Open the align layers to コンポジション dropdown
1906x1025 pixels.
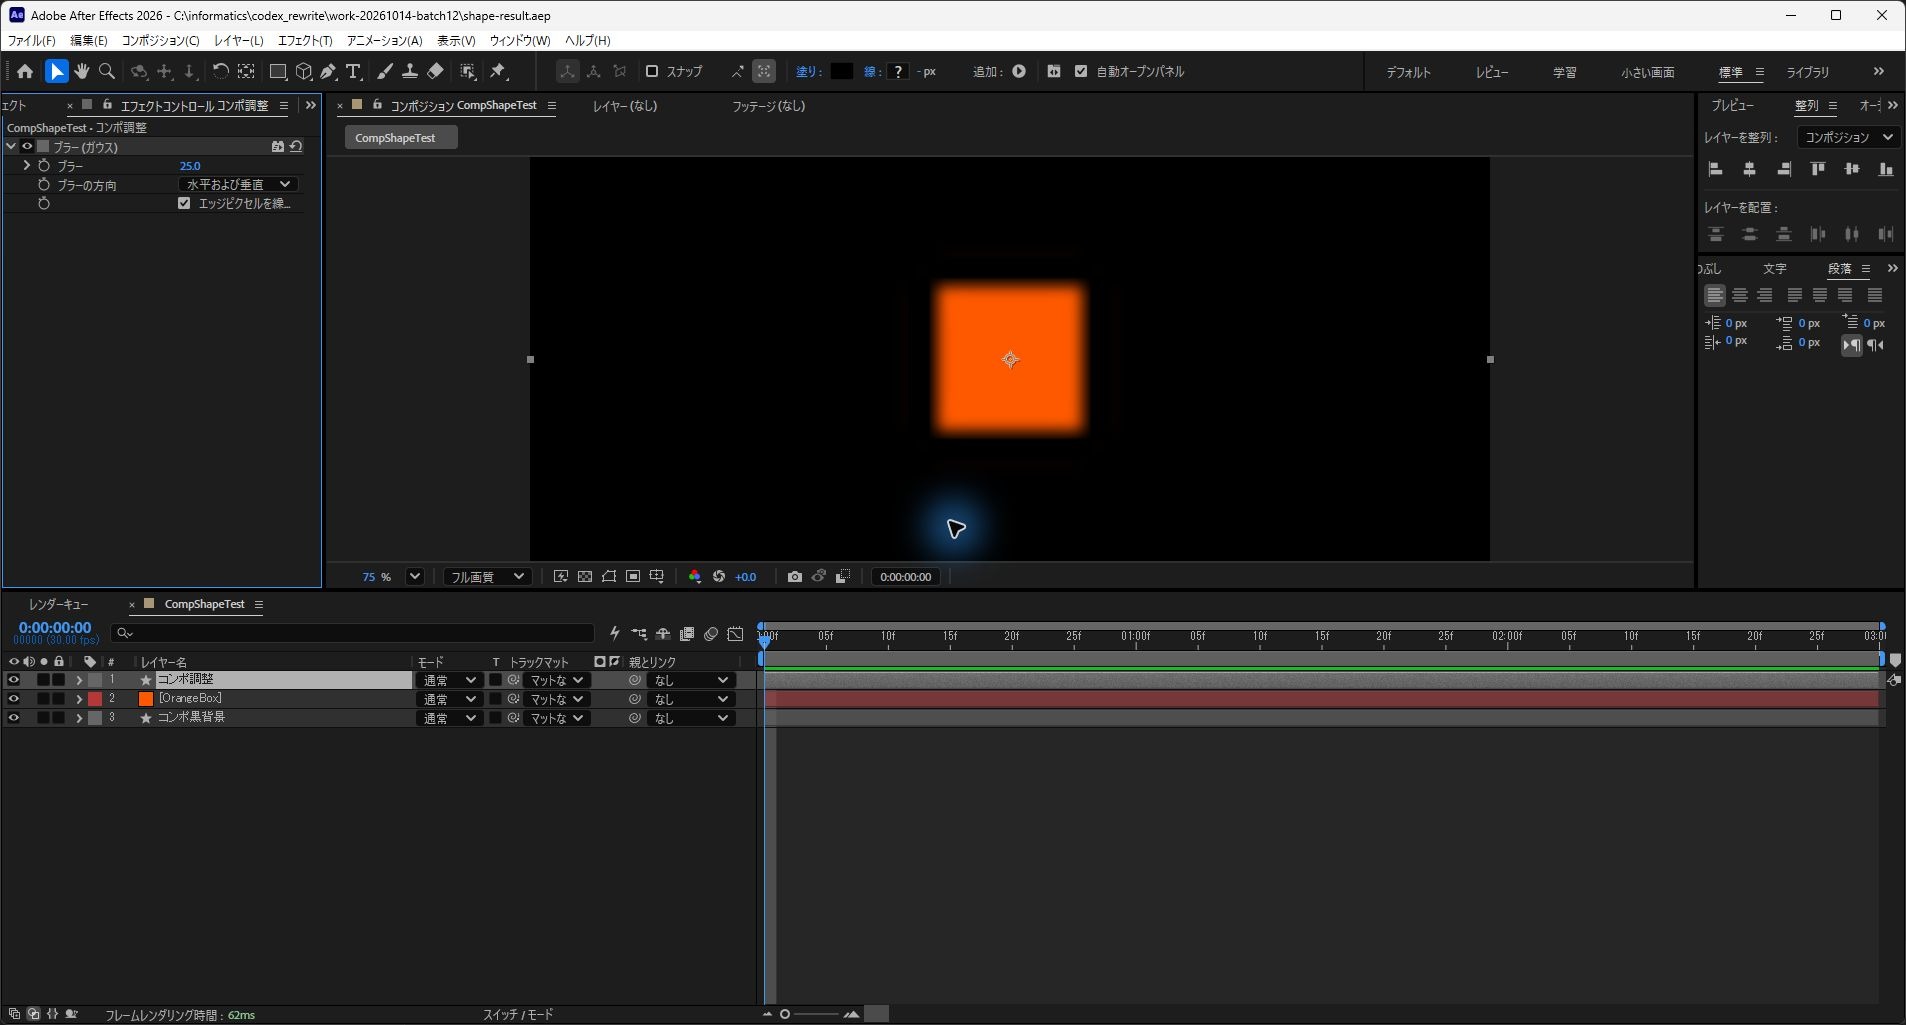(x=1848, y=137)
